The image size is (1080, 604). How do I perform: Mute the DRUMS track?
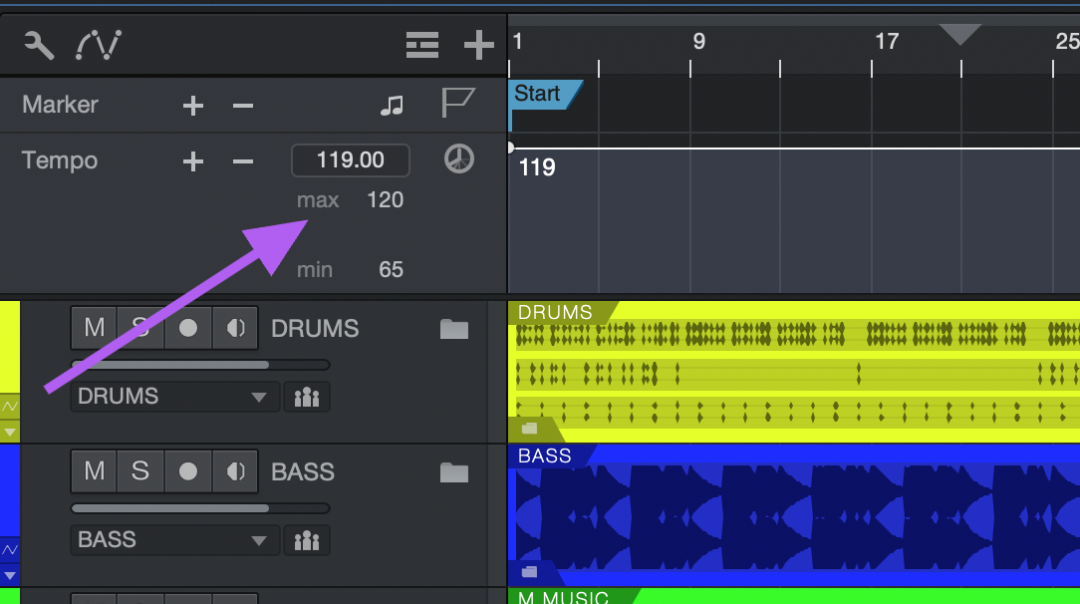(93, 327)
